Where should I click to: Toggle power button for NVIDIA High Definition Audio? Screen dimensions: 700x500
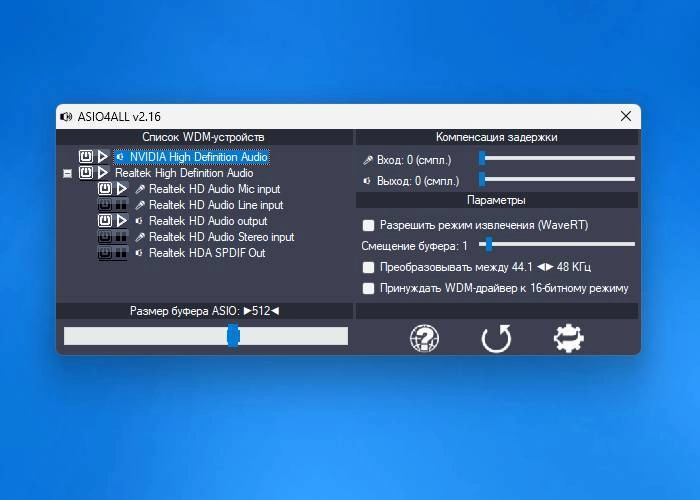pos(86,157)
